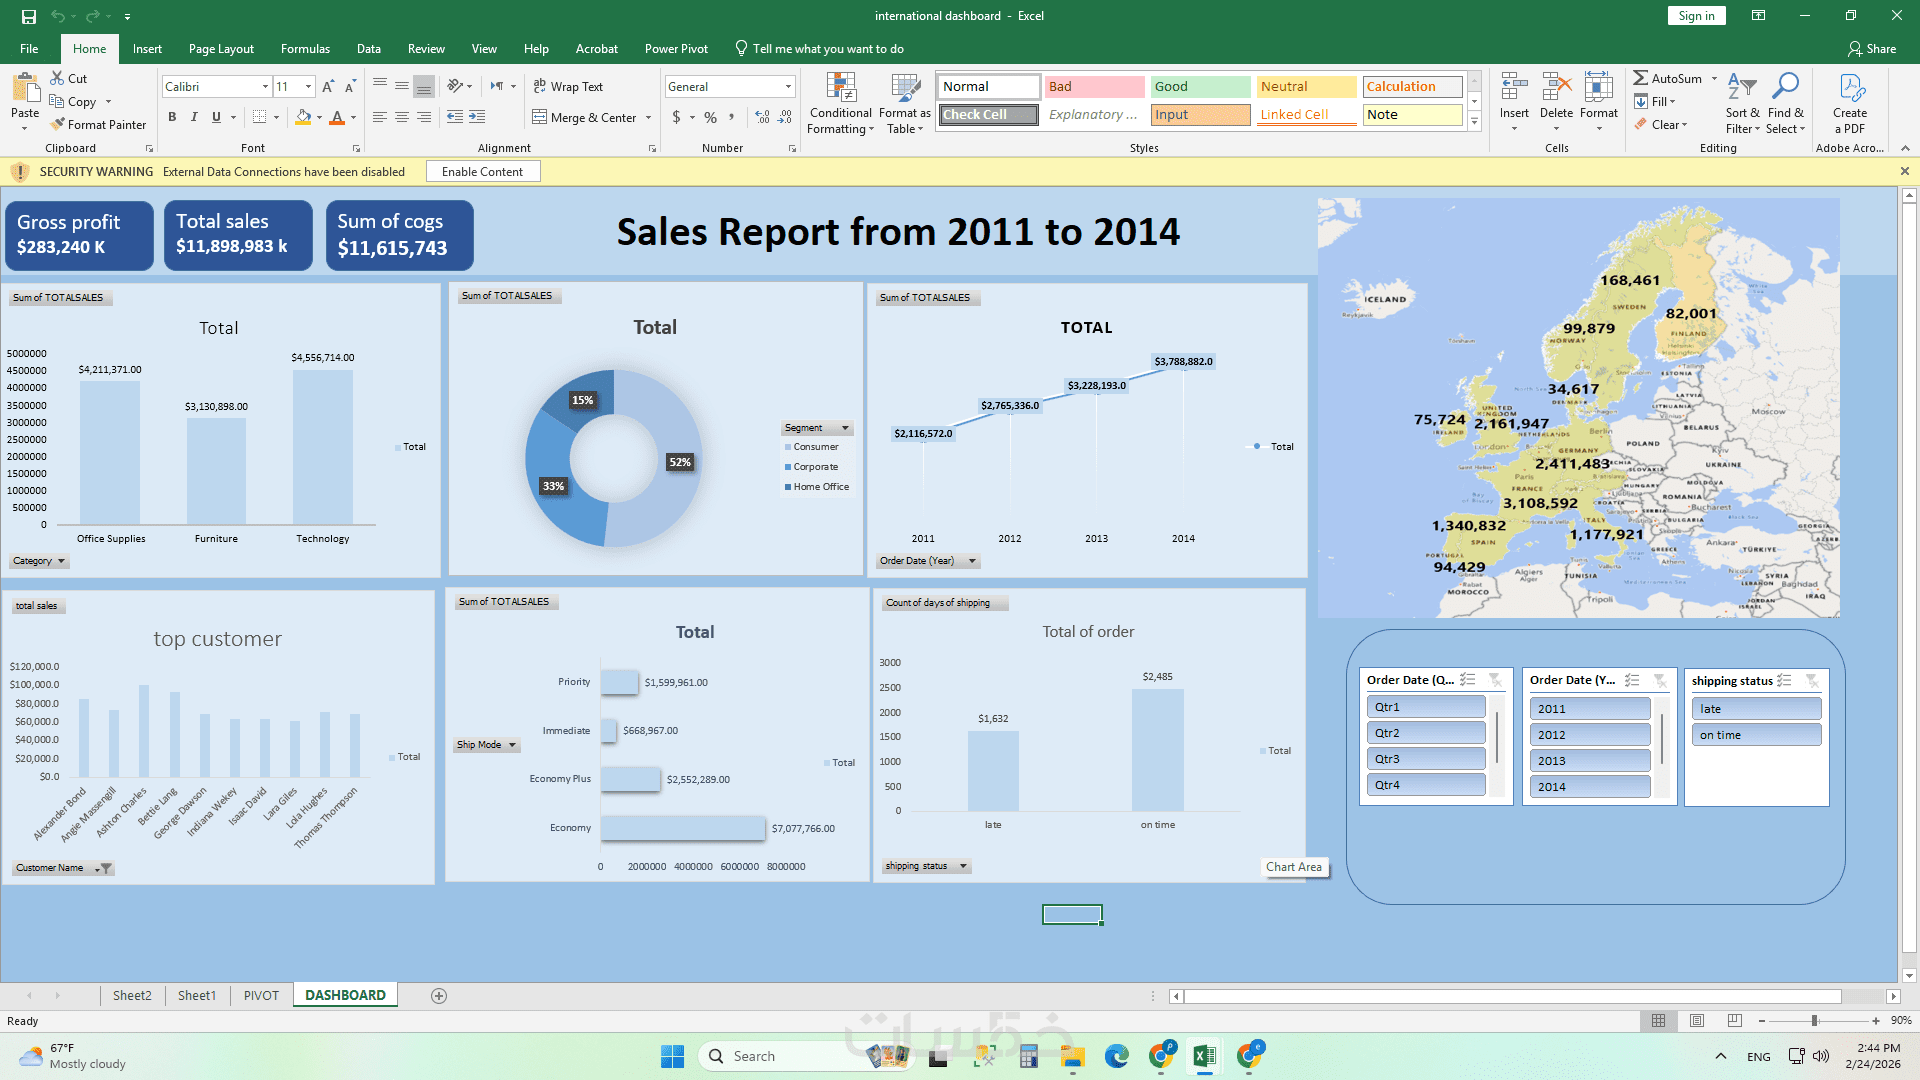Viewport: 1920px width, 1080px height.
Task: Switch to the PIVOT sheet tab
Action: 261,996
